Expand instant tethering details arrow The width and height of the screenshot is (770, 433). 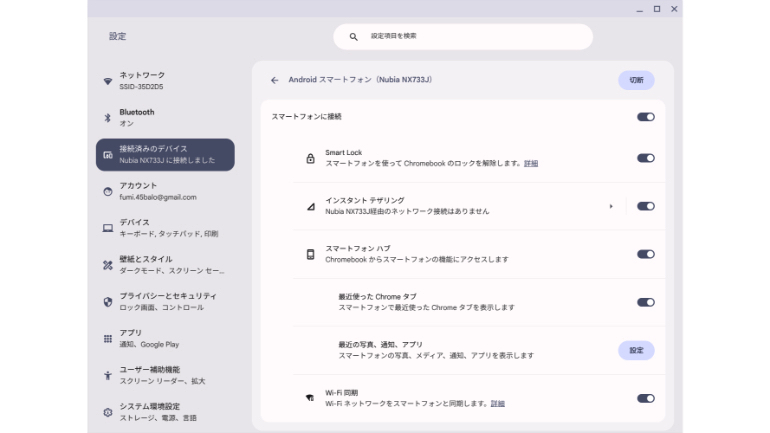coord(611,206)
